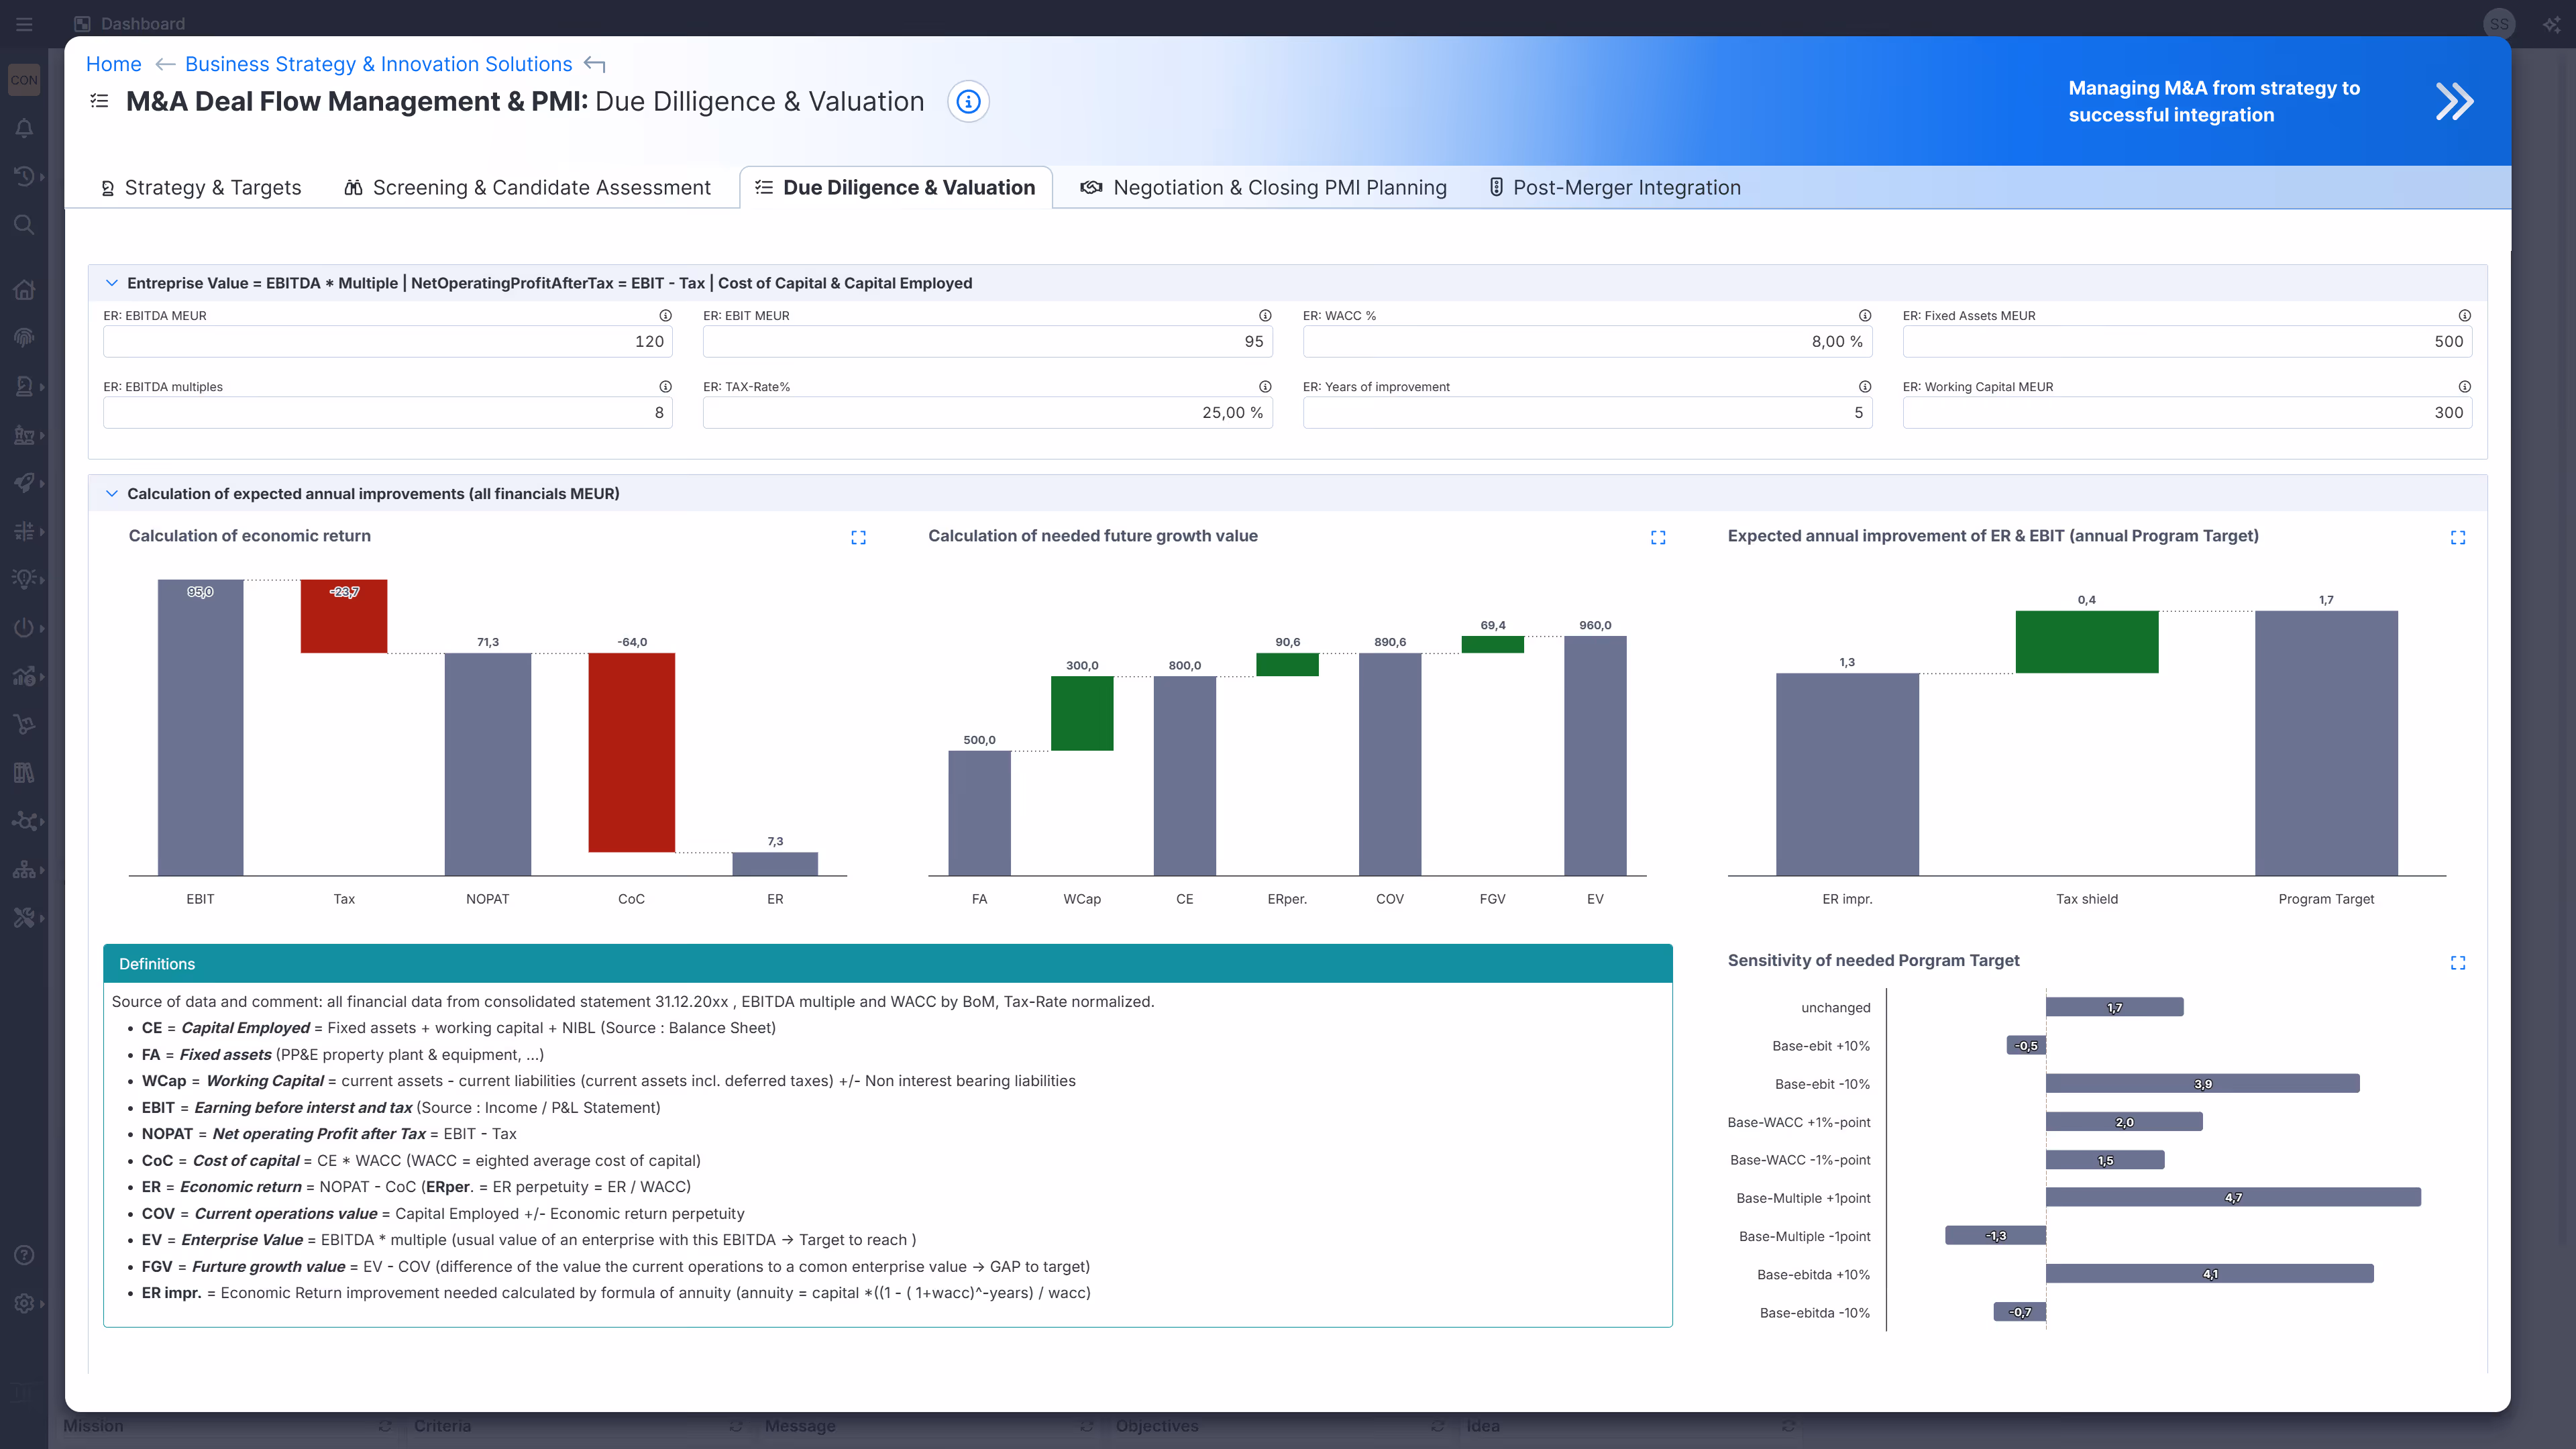Open the Post-Merger Integration tab

point(1626,187)
